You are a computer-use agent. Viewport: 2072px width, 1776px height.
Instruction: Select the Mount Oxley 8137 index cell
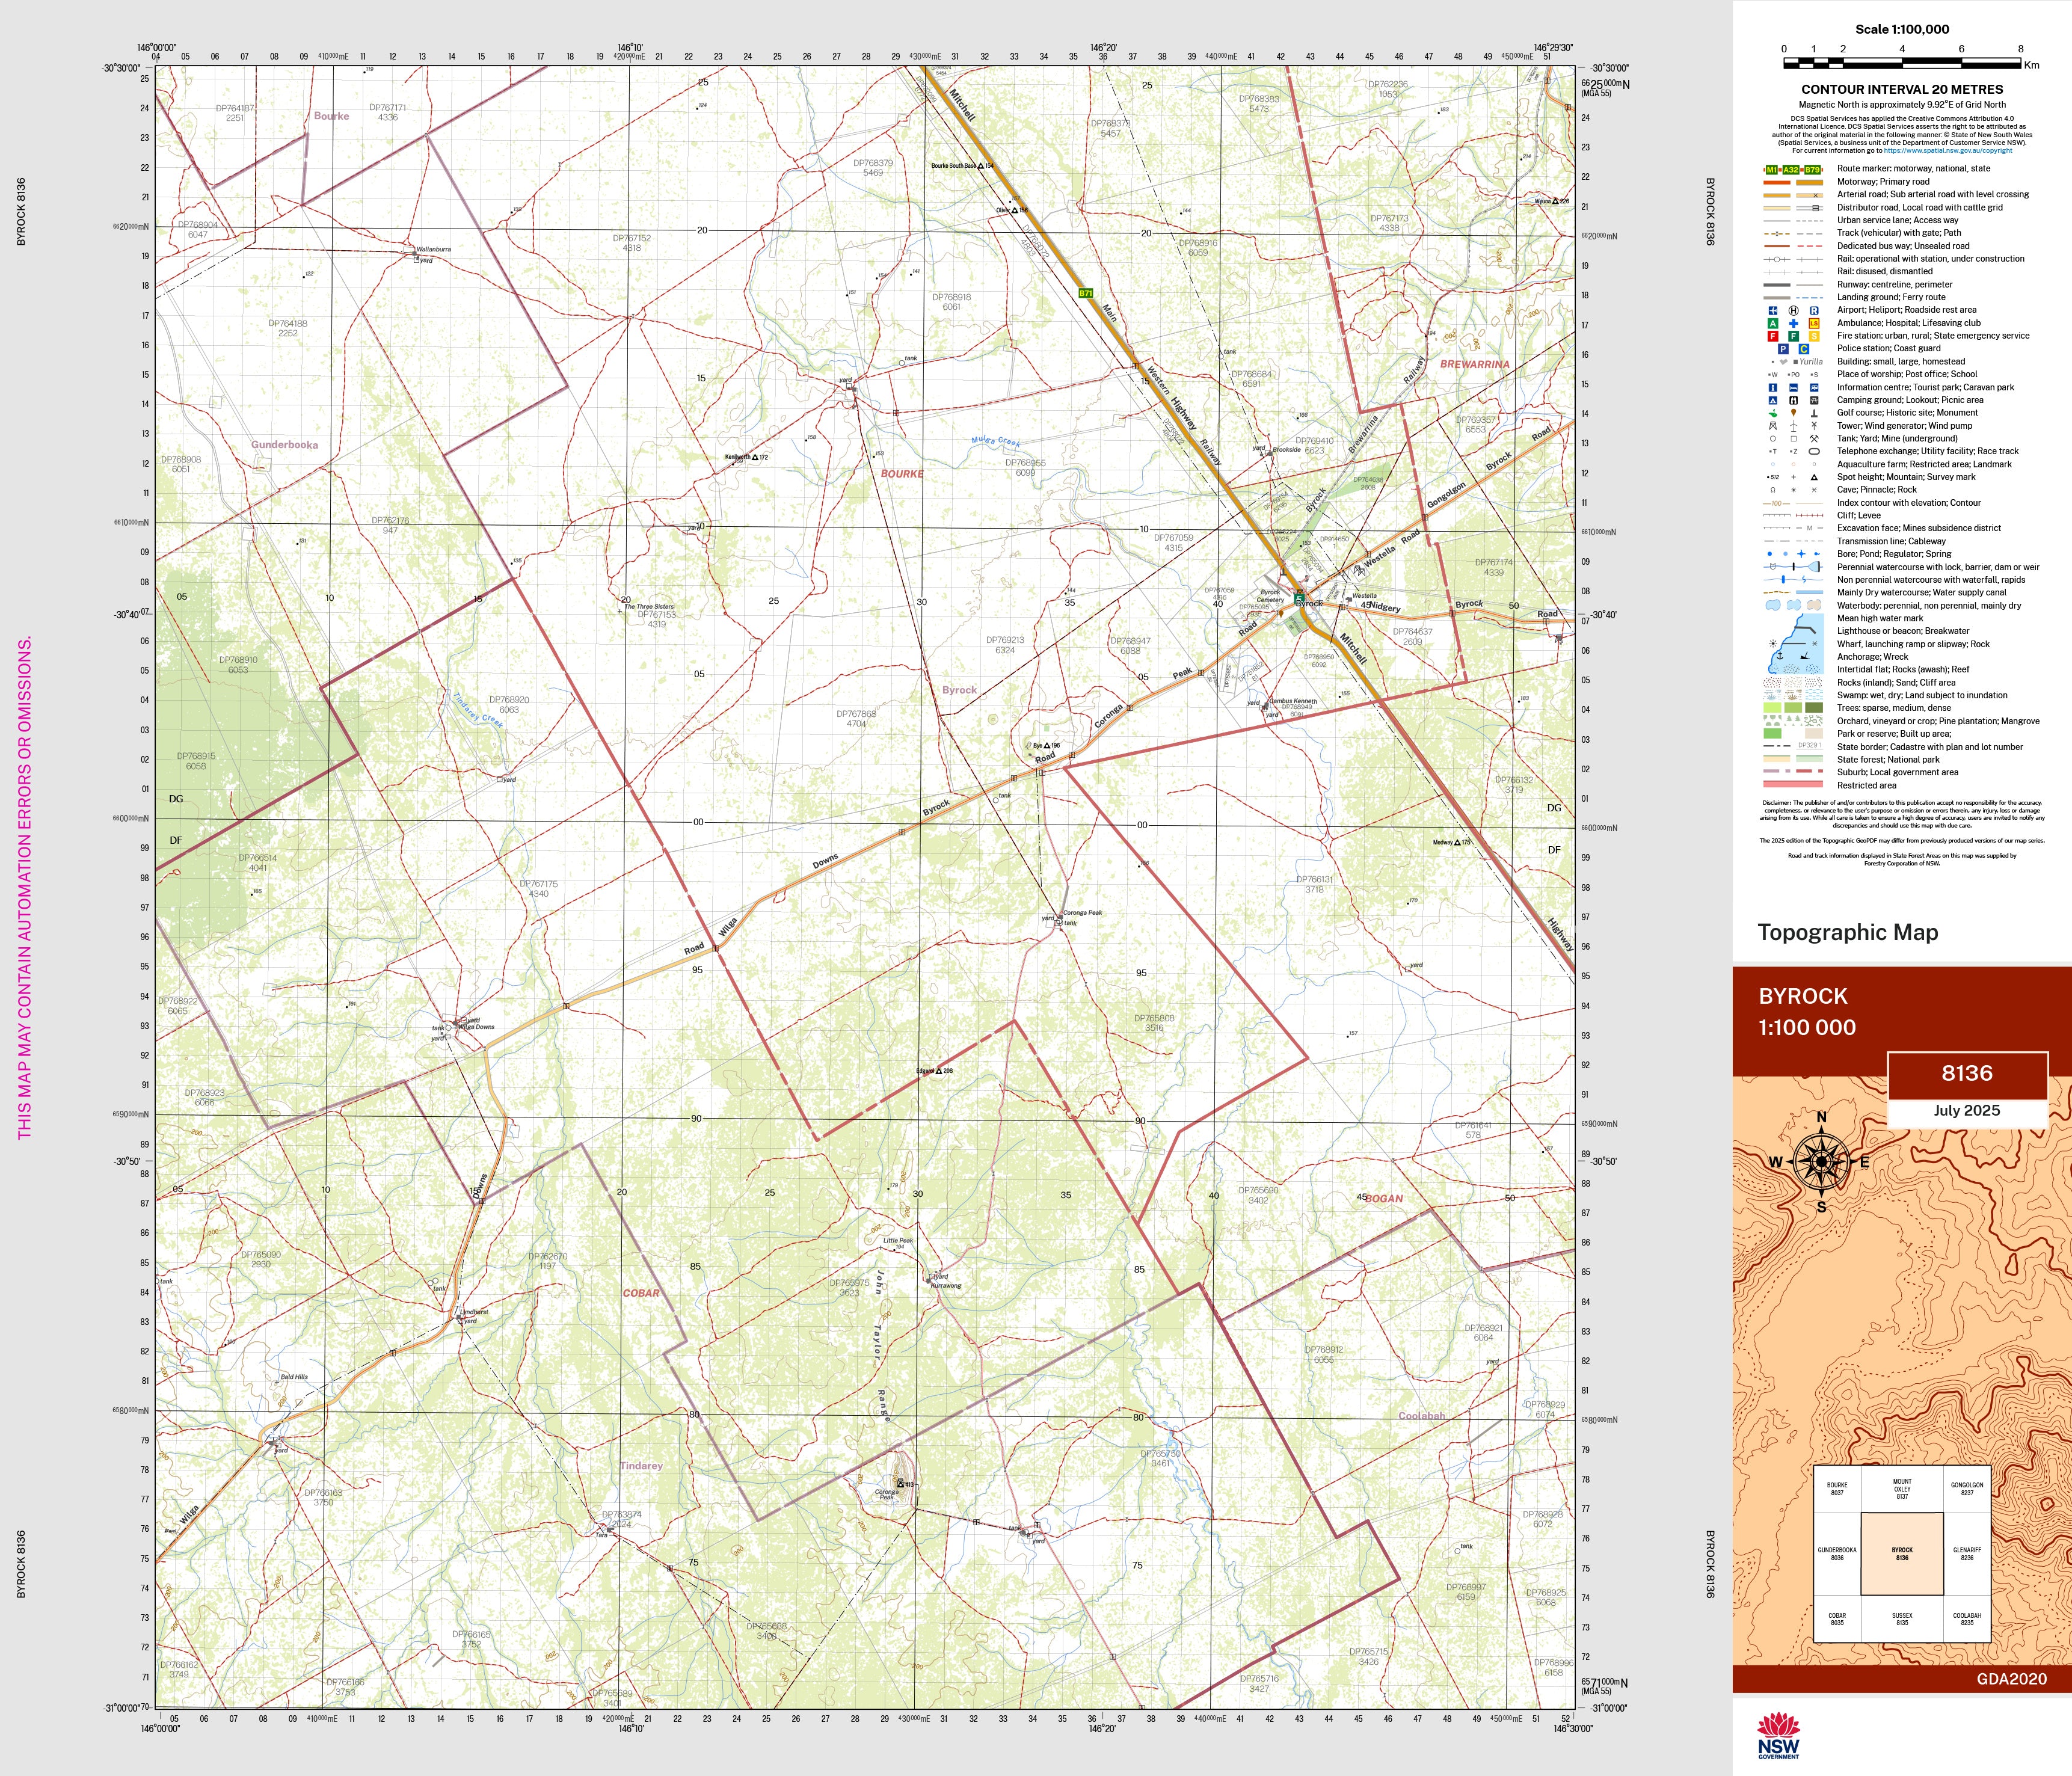point(1901,1489)
